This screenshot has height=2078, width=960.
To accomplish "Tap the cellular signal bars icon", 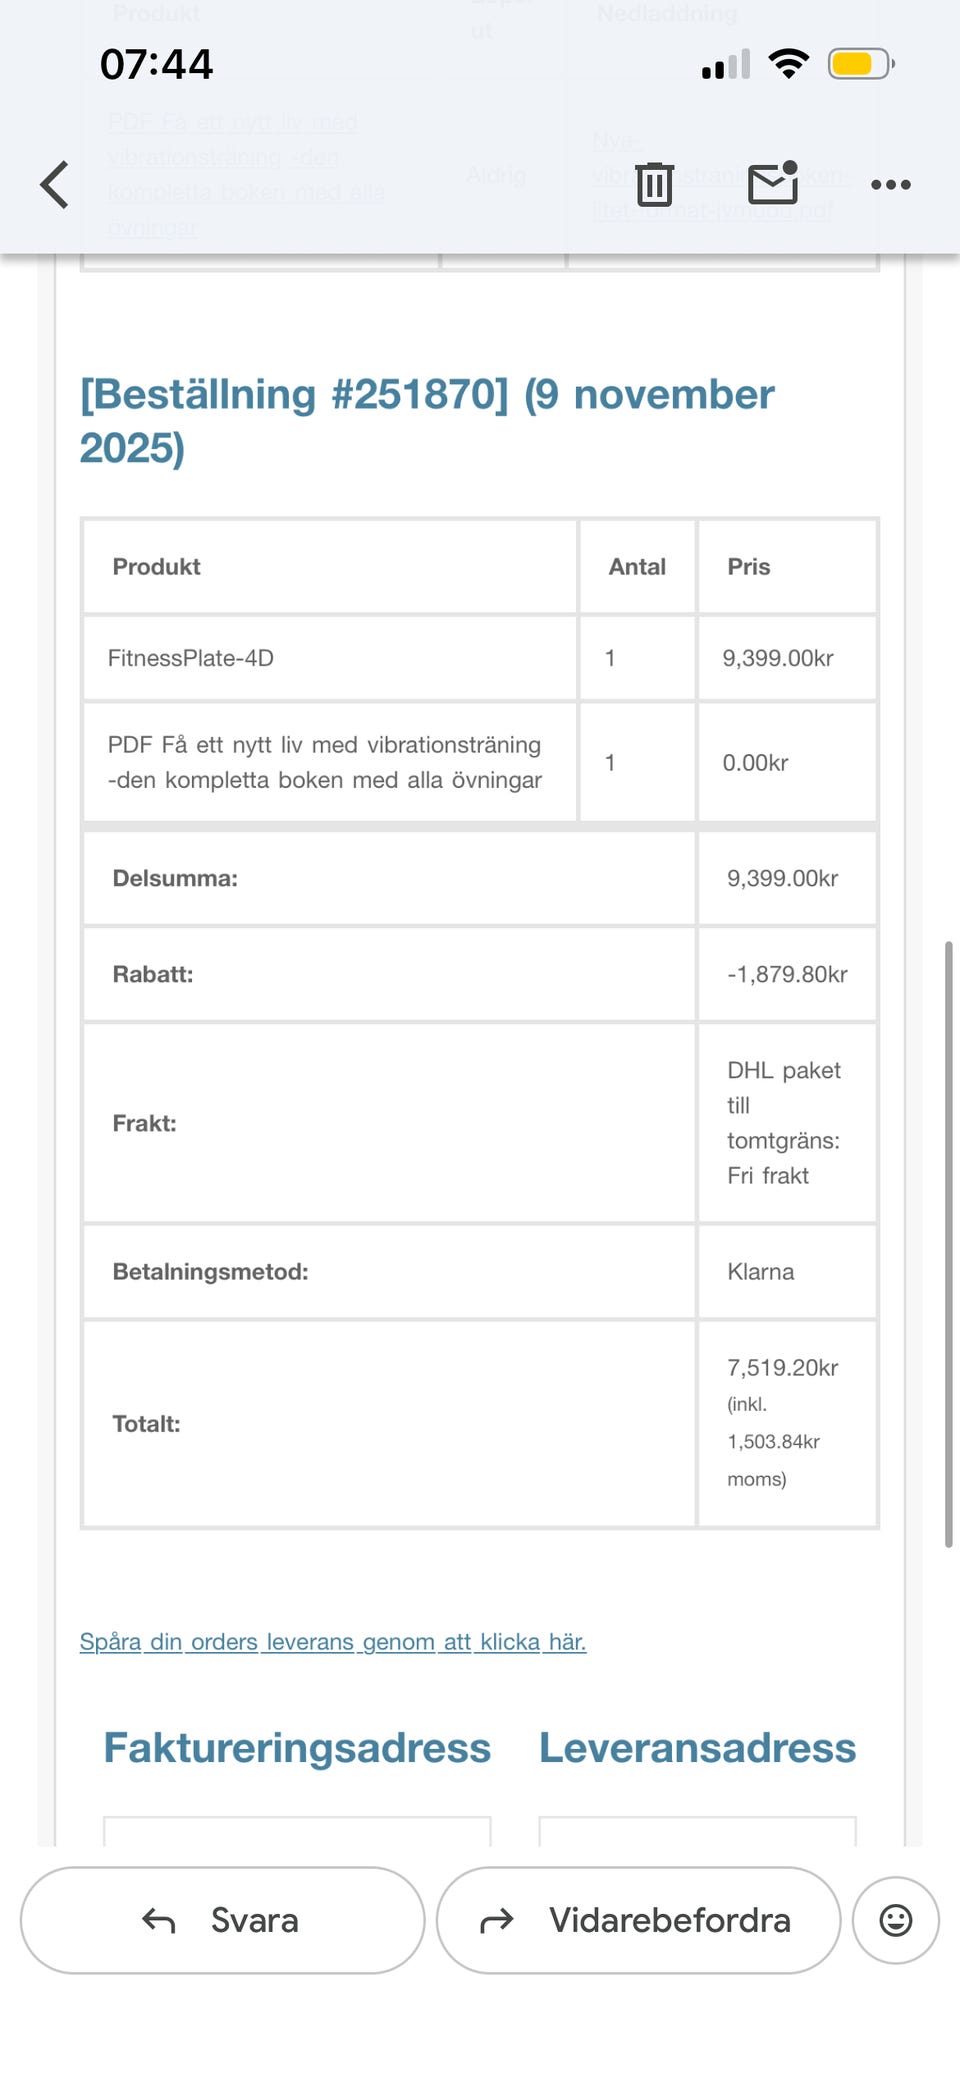I will 725,66.
